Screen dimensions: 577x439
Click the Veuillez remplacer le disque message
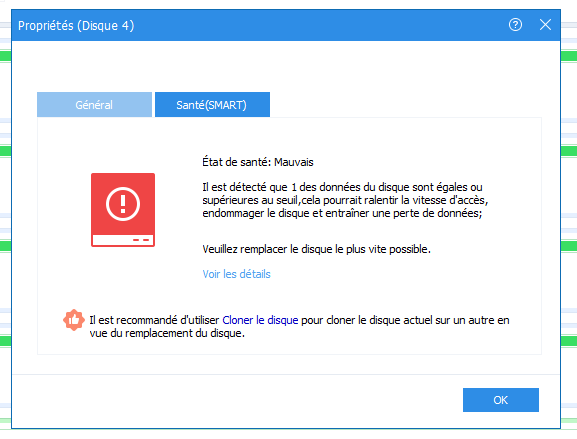(x=316, y=249)
